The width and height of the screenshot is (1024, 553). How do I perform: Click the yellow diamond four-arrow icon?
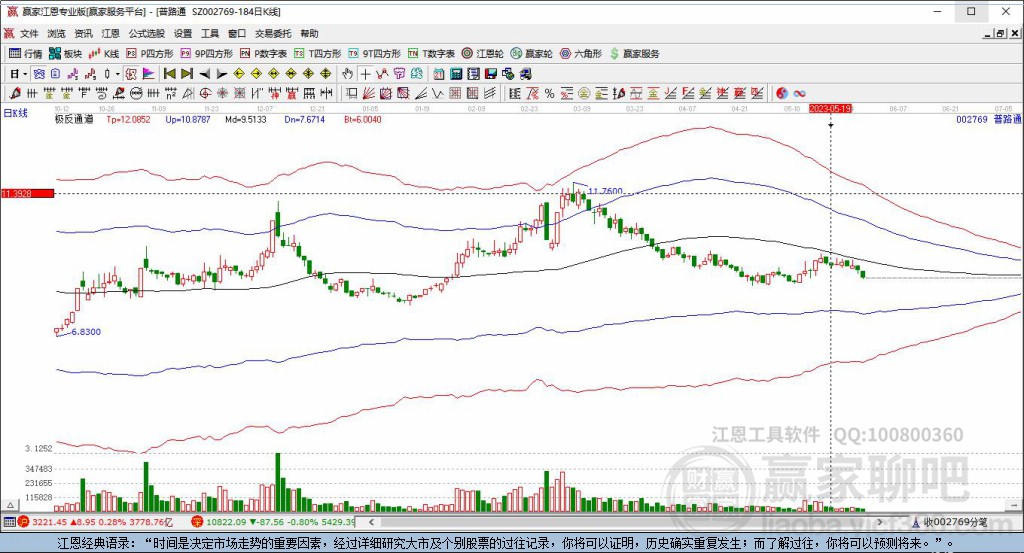pyautogui.click(x=325, y=74)
